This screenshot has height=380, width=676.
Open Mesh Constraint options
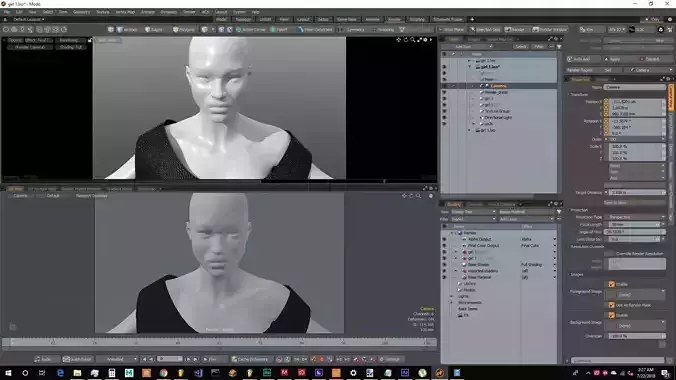pyautogui.click(x=315, y=29)
